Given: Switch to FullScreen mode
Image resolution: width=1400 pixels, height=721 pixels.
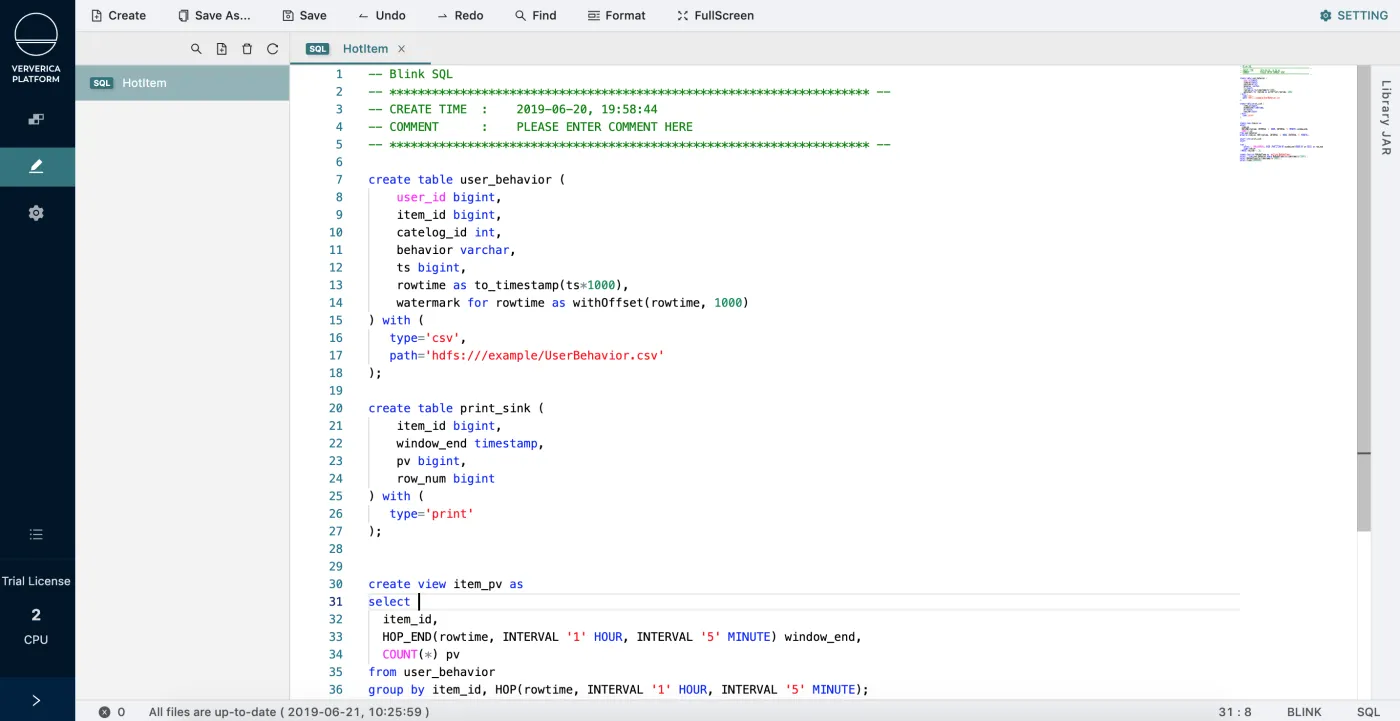Looking at the screenshot, I should [715, 15].
